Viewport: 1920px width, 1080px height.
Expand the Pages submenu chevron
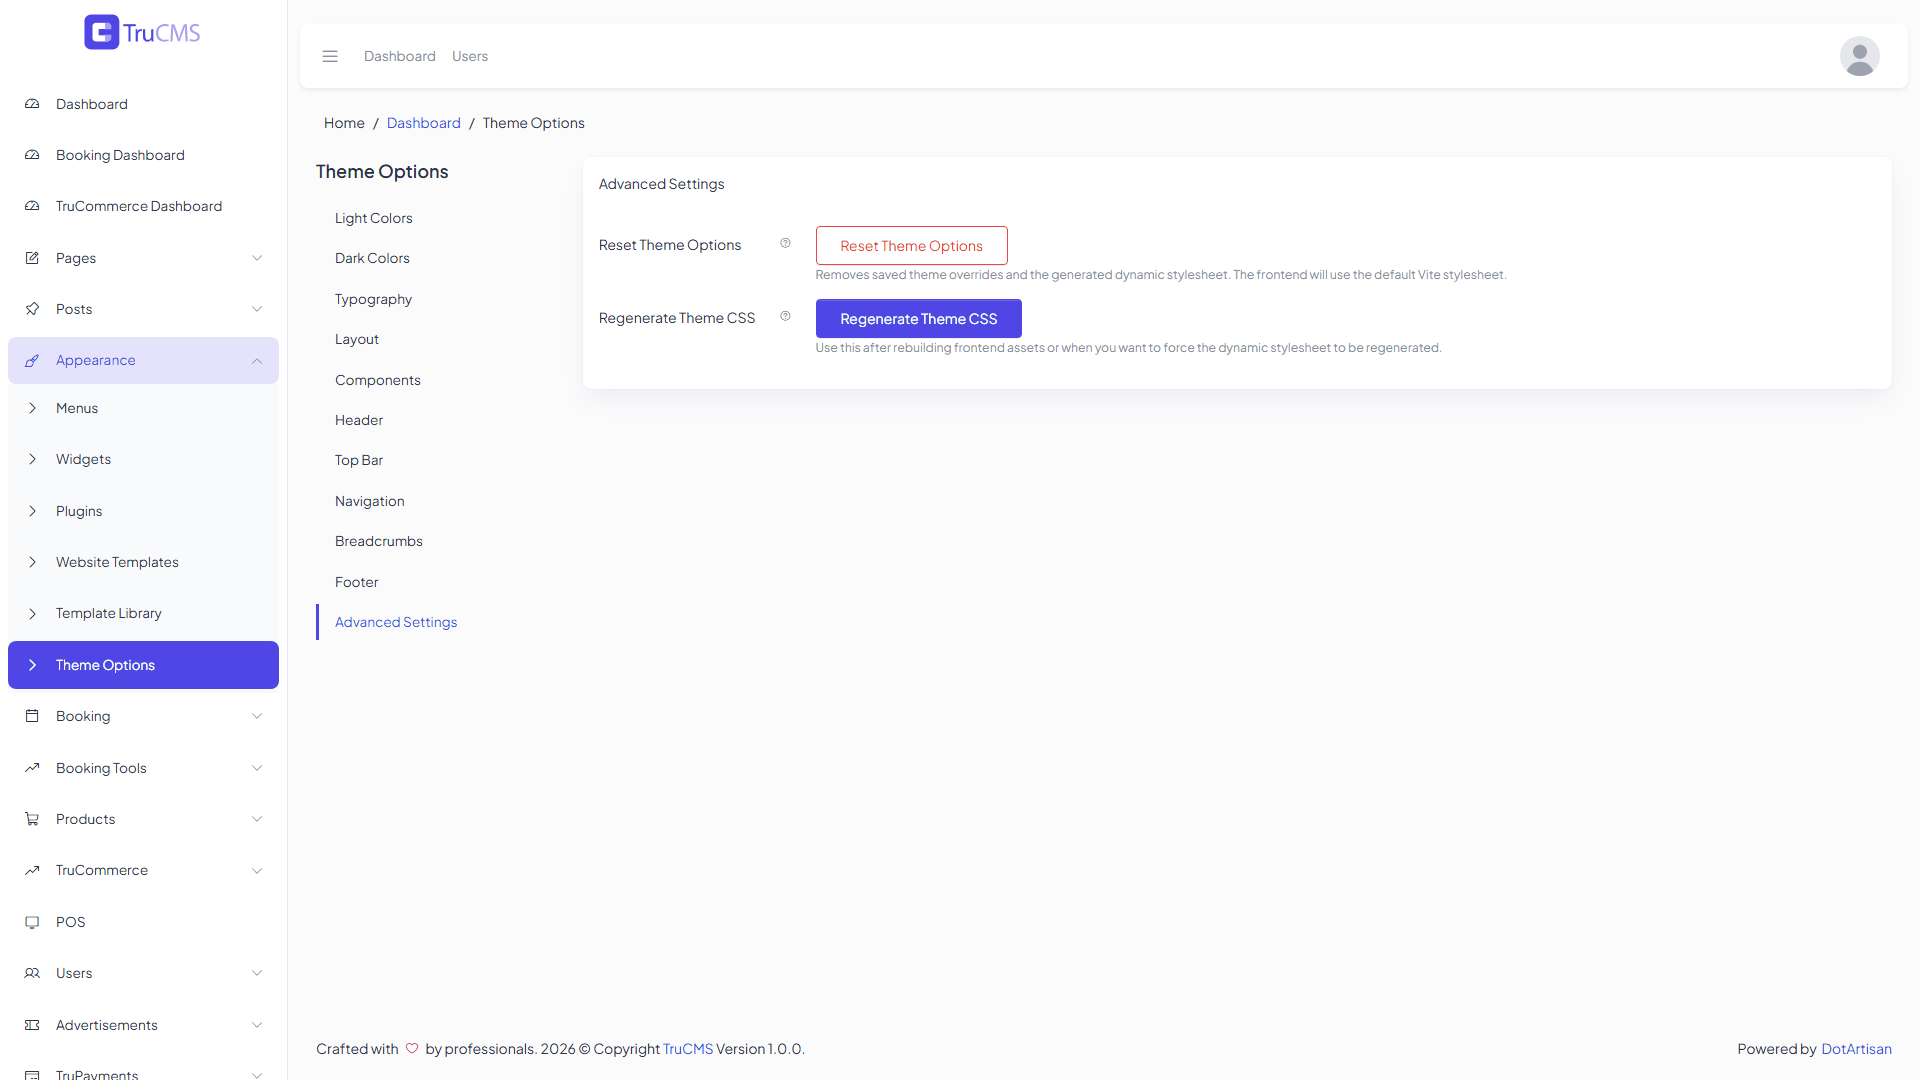pyautogui.click(x=257, y=258)
